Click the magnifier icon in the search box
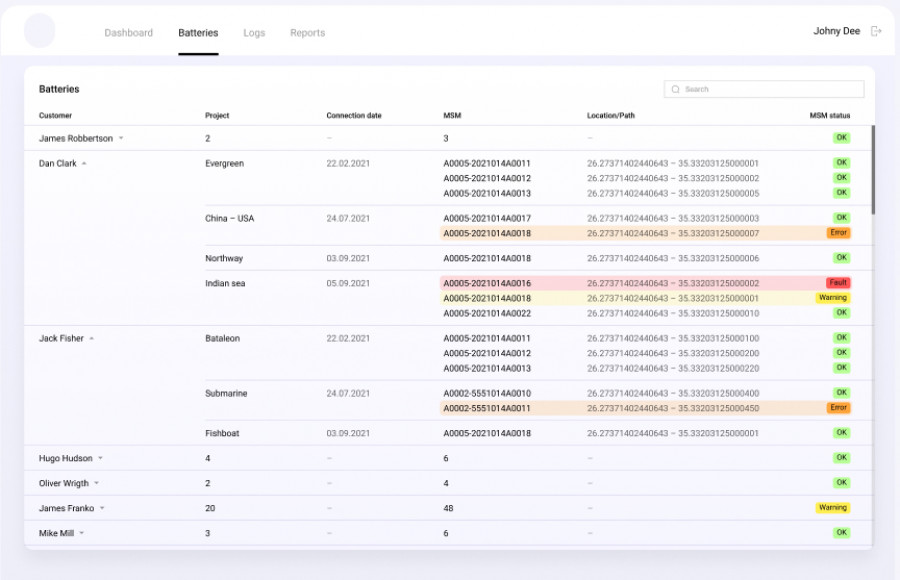The height and width of the screenshot is (580, 900). click(676, 89)
